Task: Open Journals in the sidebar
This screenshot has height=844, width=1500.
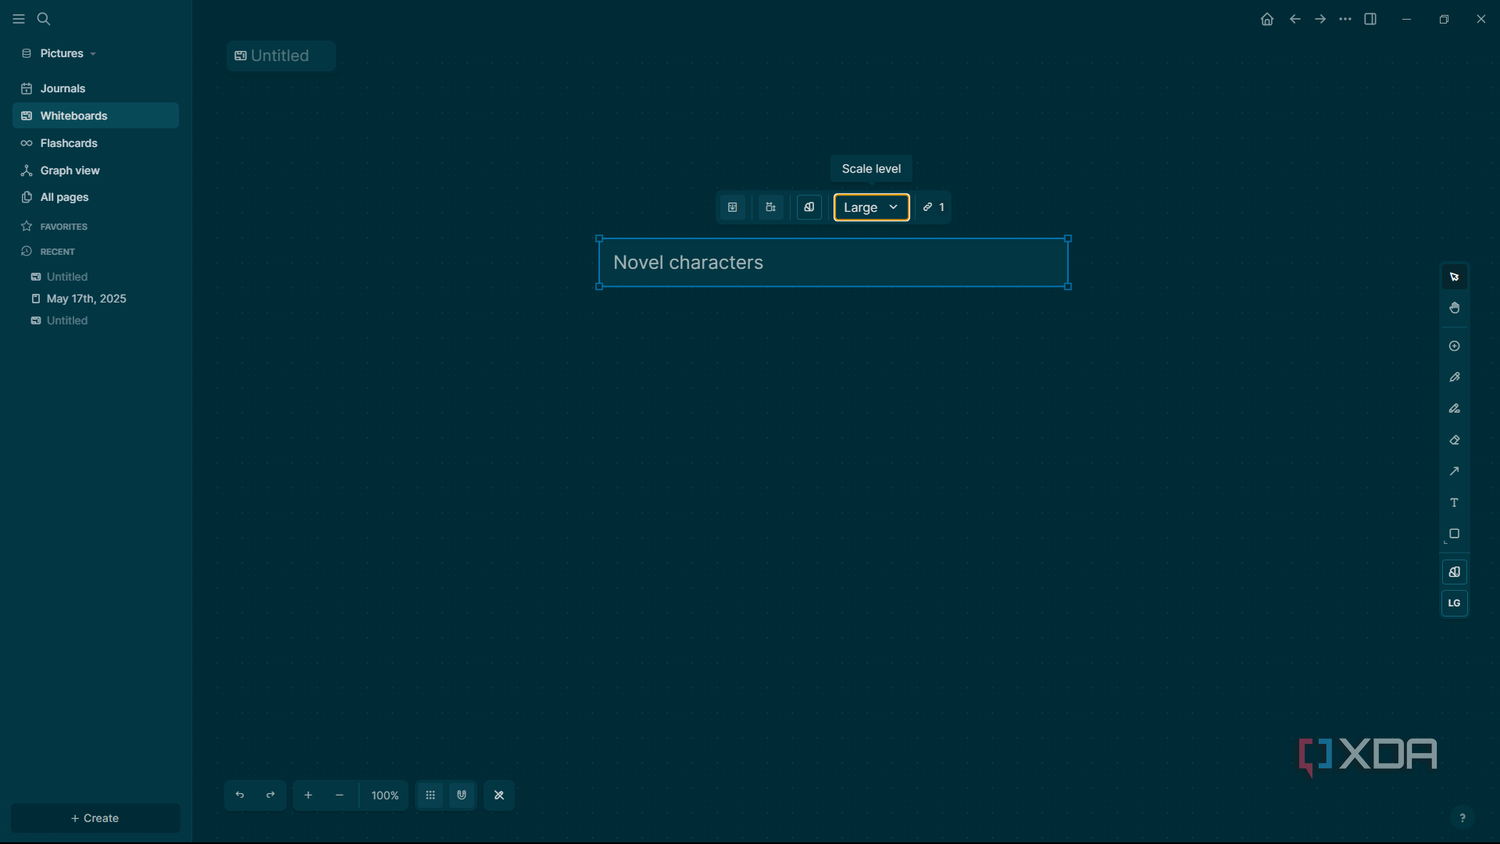Action: (x=96, y=88)
